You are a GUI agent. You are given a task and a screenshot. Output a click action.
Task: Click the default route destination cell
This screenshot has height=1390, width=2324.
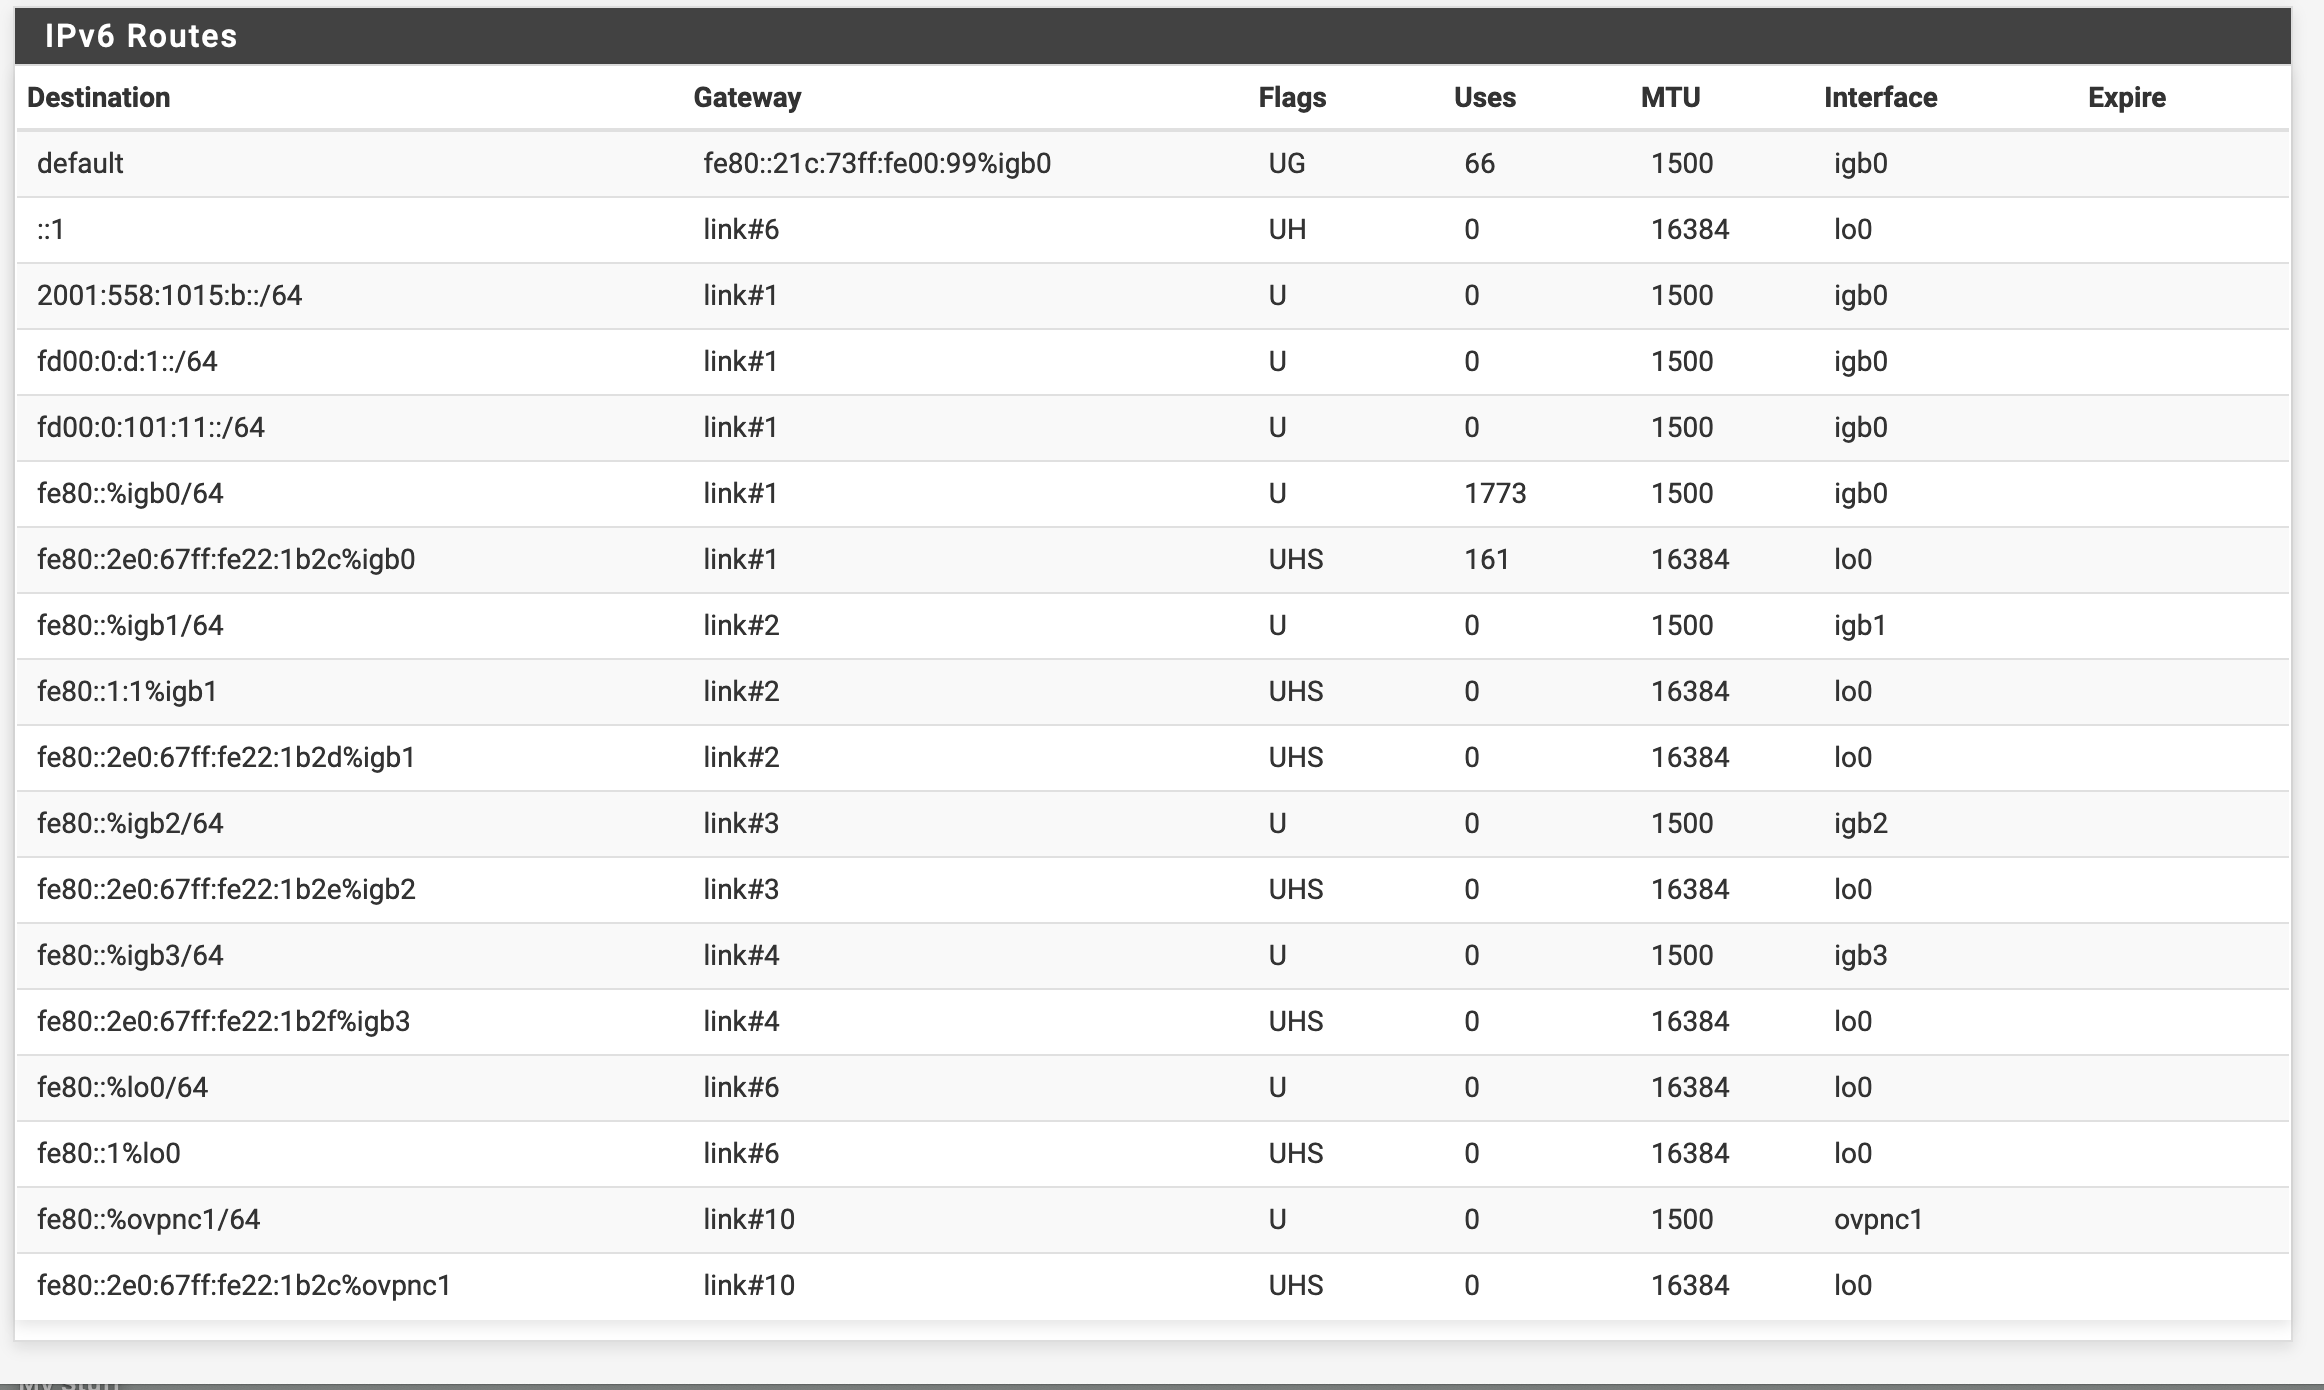click(80, 163)
